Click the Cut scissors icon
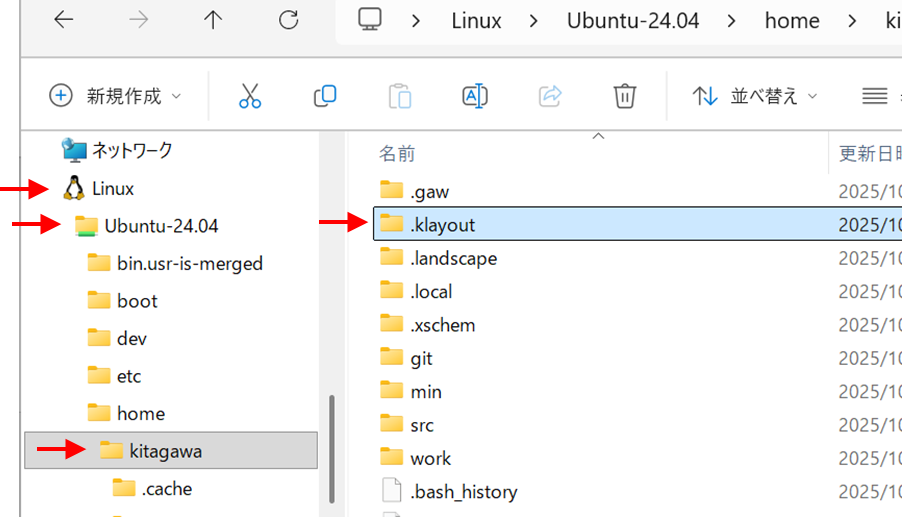The image size is (902, 517). tap(250, 96)
